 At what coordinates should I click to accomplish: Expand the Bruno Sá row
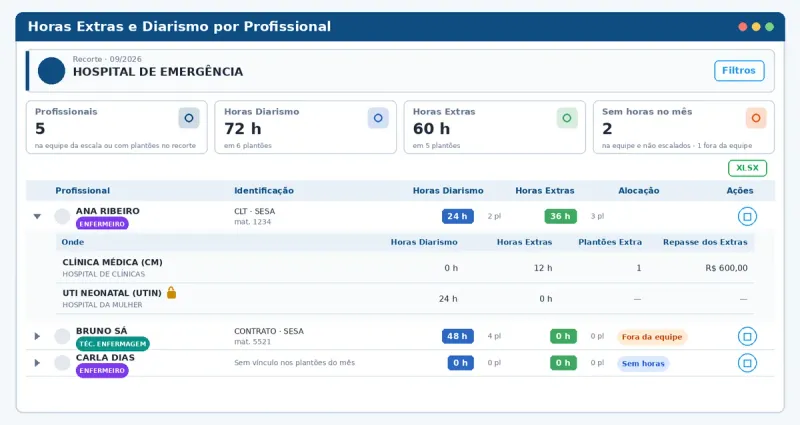37,336
